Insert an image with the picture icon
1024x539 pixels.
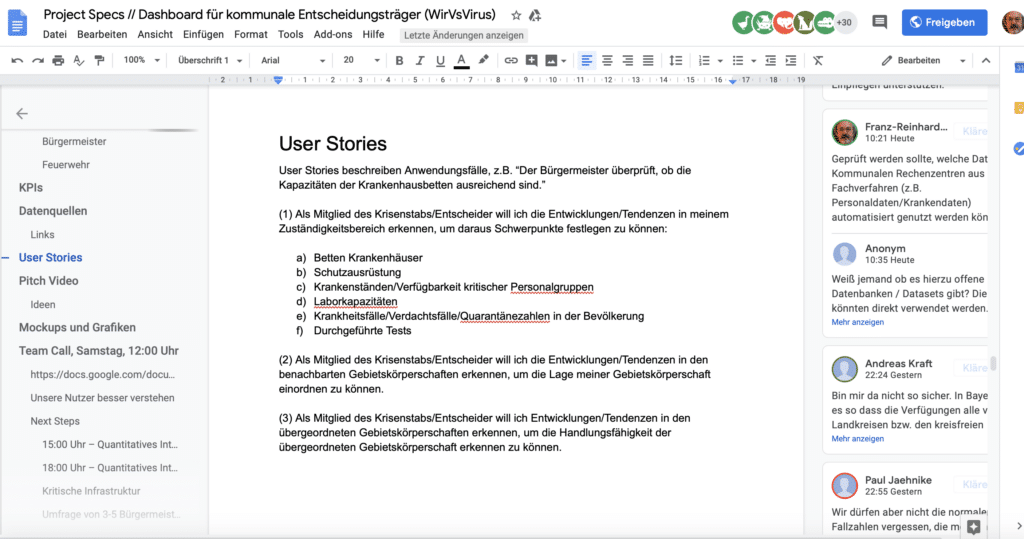point(551,61)
